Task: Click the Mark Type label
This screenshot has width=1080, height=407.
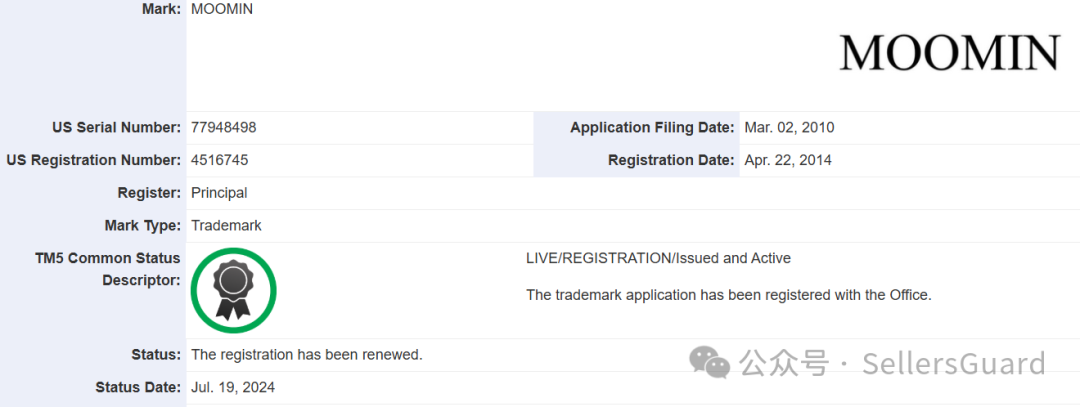Action: (143, 225)
